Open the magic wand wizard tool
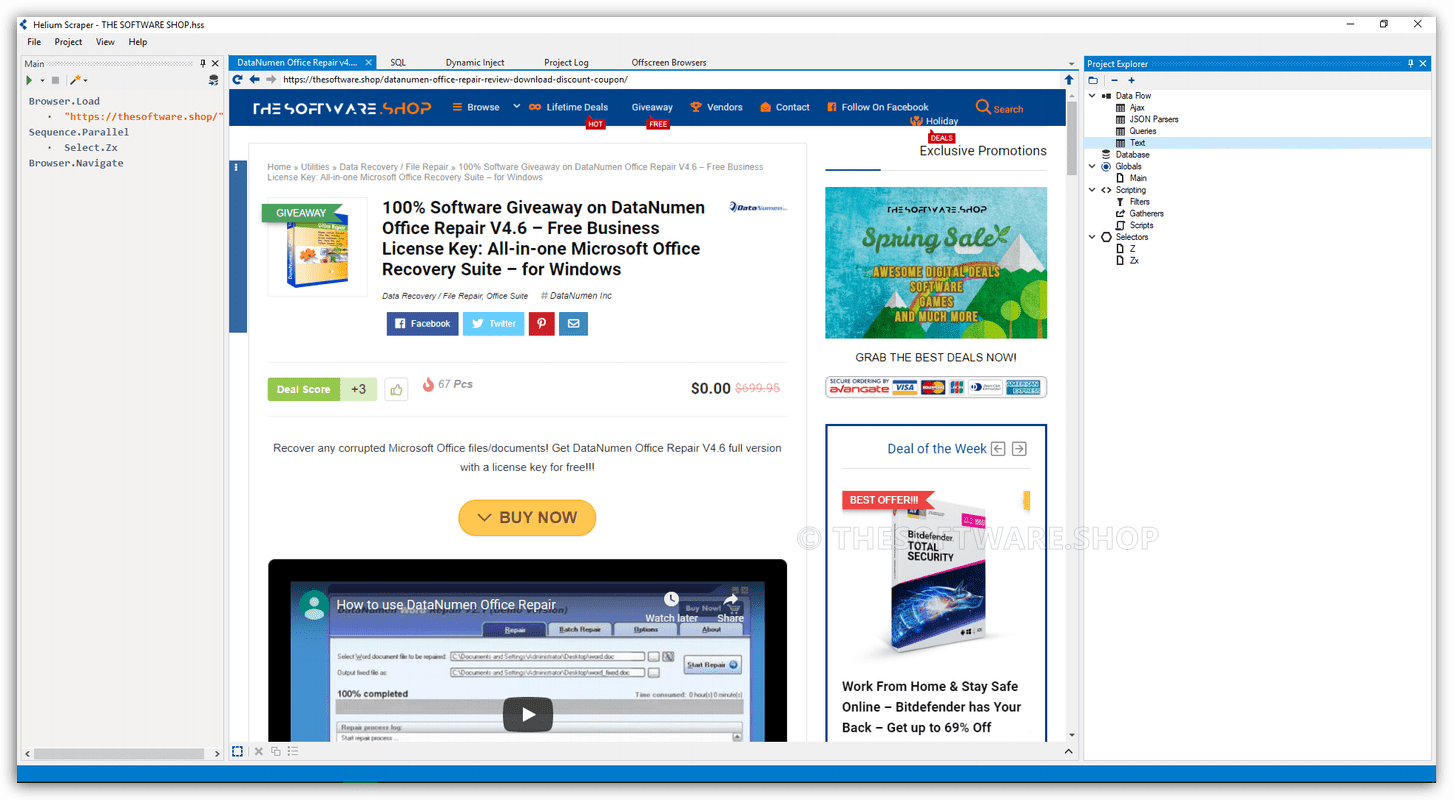The image size is (1454, 800). tap(75, 80)
